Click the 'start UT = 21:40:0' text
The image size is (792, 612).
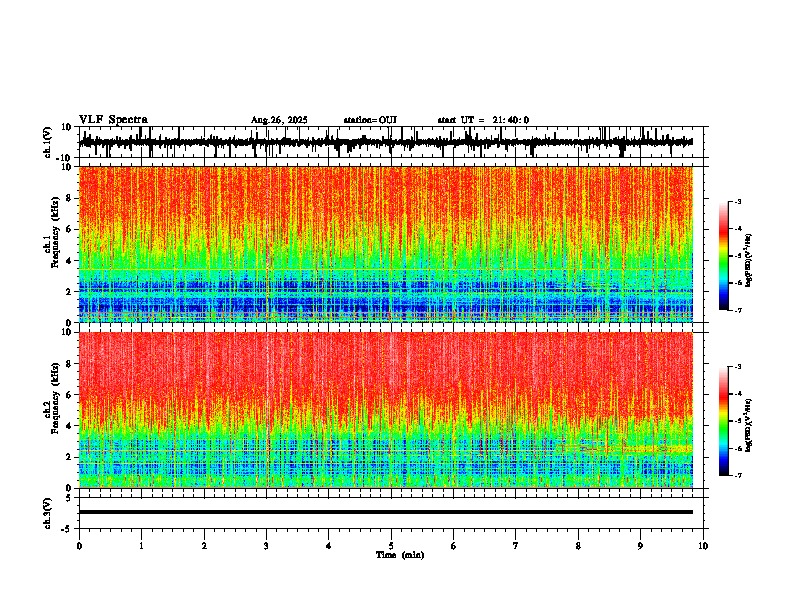[483, 120]
